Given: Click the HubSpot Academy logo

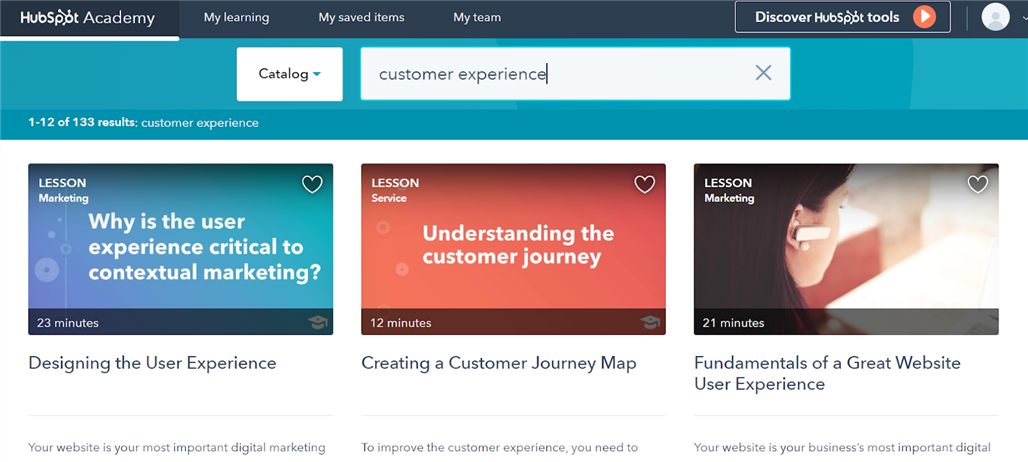Looking at the screenshot, I should coord(88,17).
